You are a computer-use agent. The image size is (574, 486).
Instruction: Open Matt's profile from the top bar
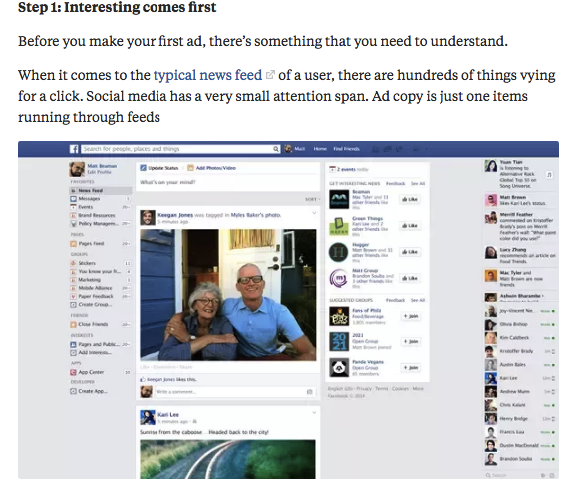click(x=295, y=149)
